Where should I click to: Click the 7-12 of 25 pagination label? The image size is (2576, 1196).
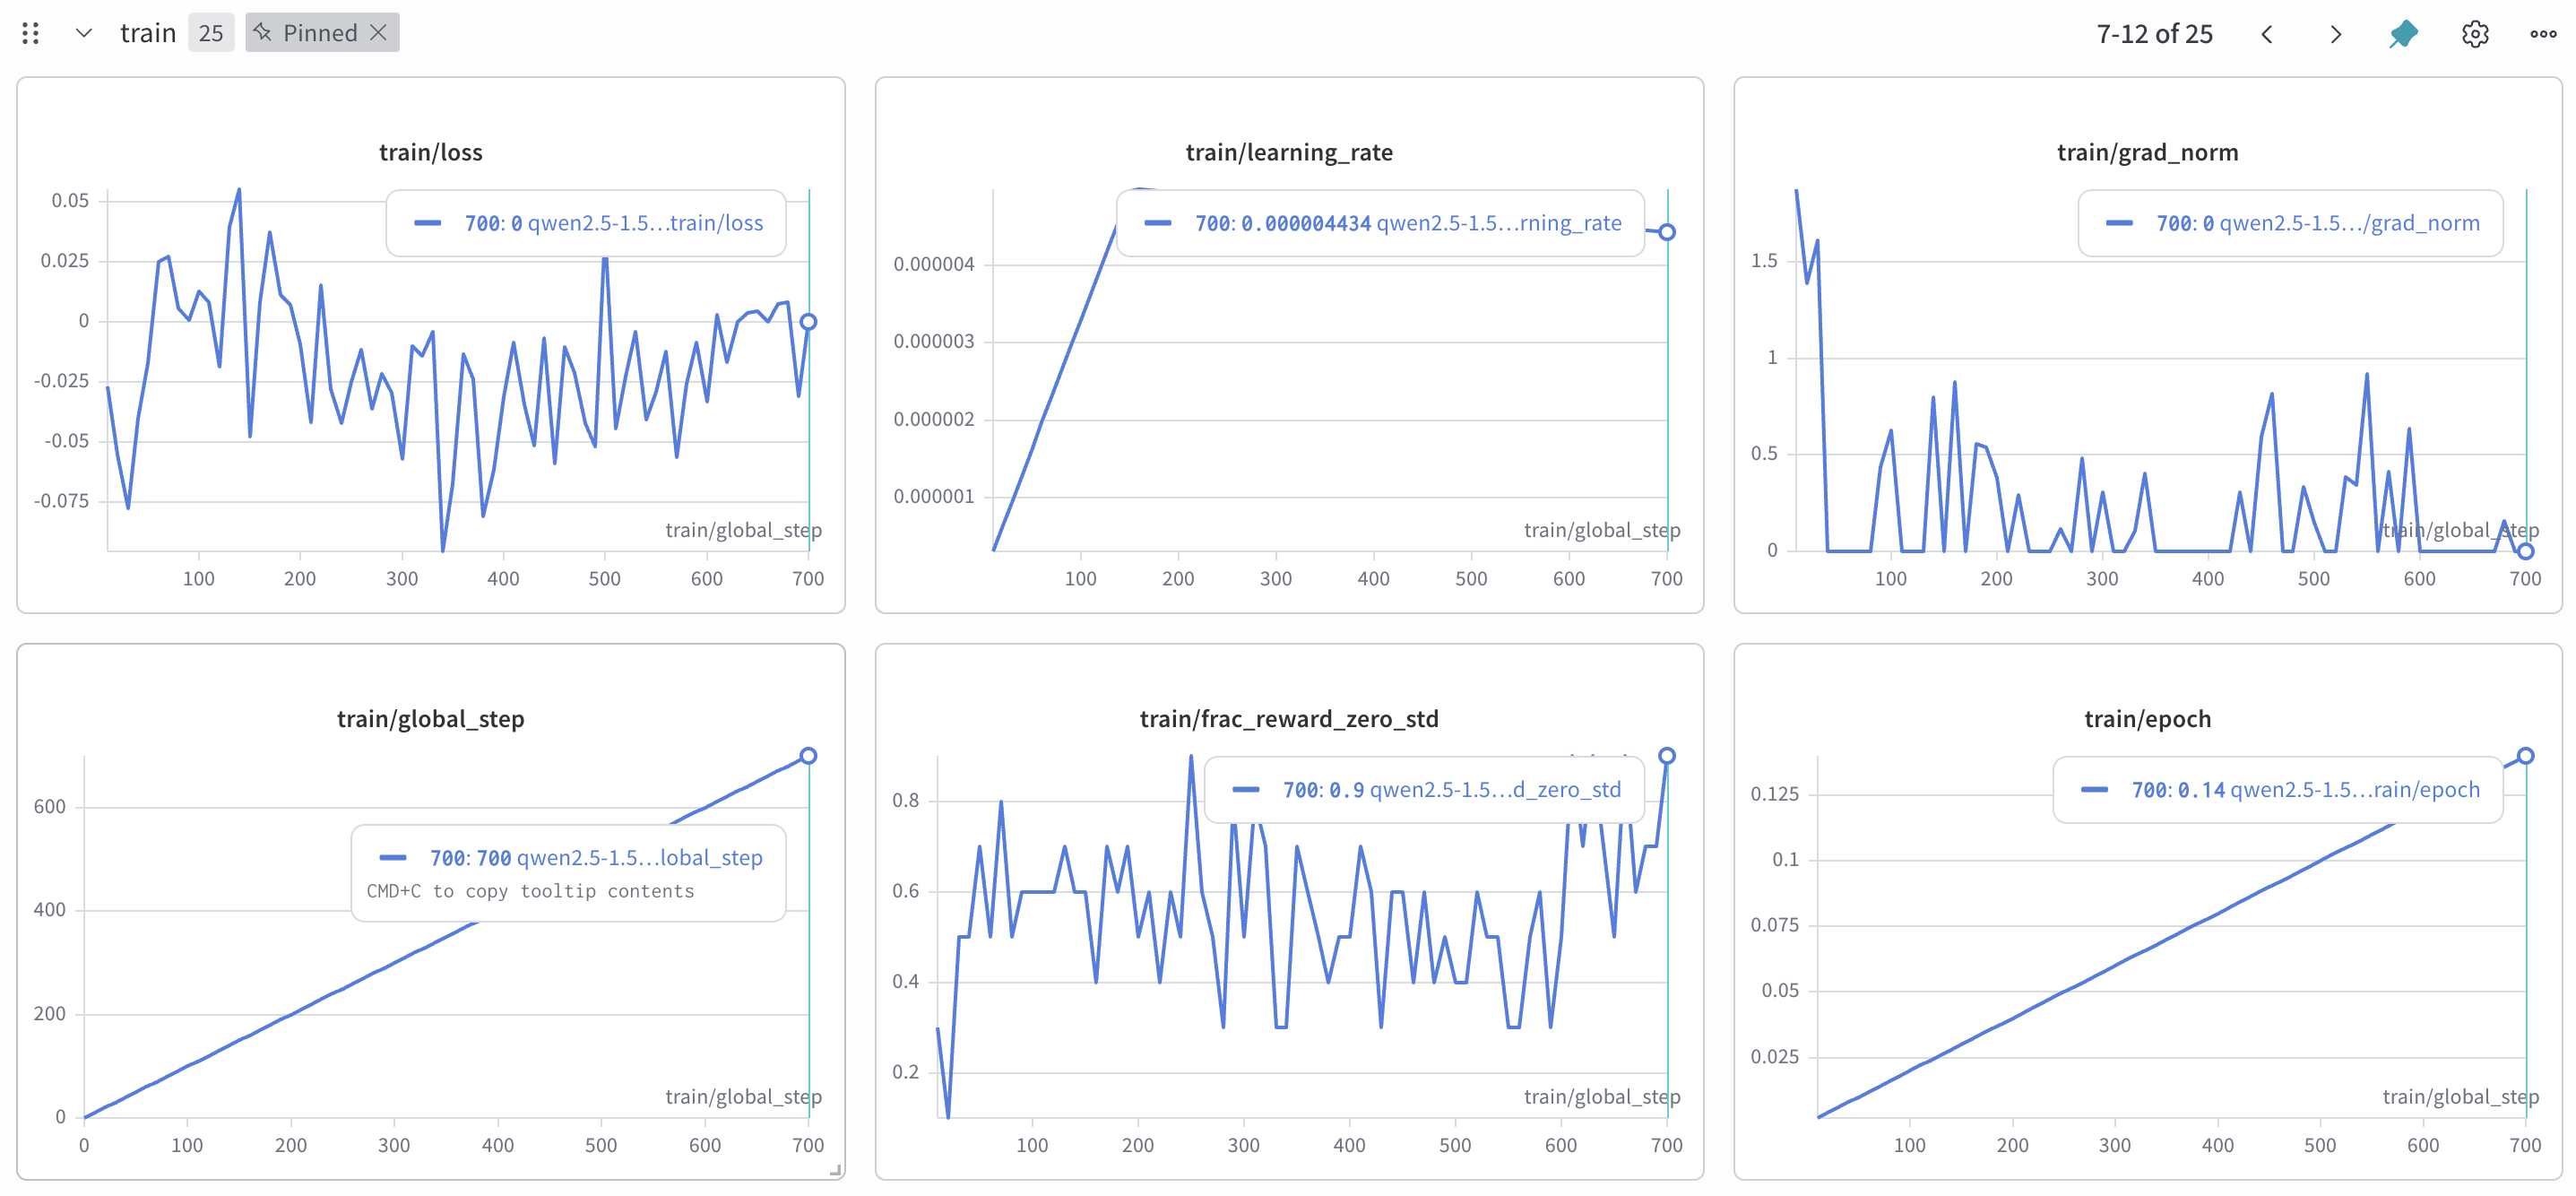pyautogui.click(x=2154, y=34)
